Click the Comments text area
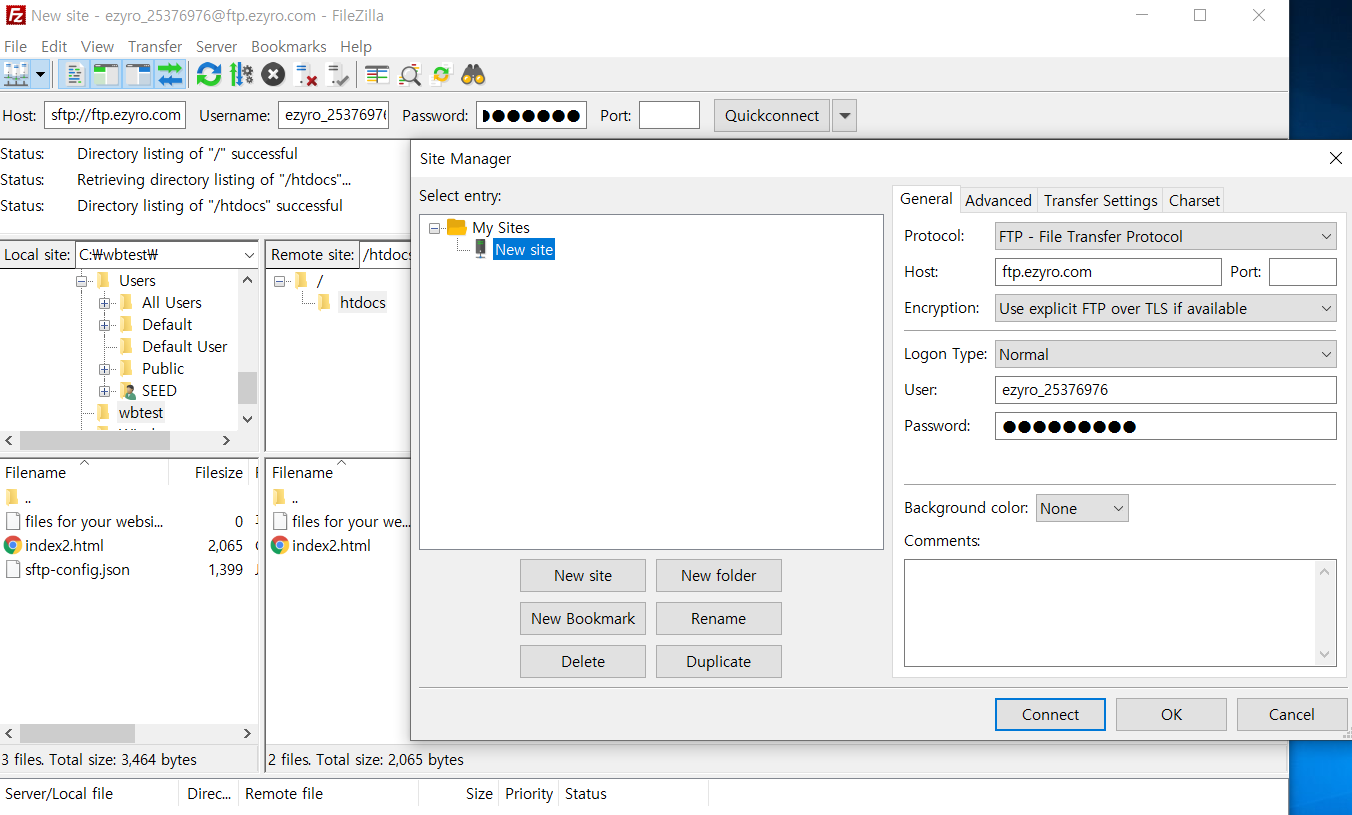1352x815 pixels. coord(1120,612)
